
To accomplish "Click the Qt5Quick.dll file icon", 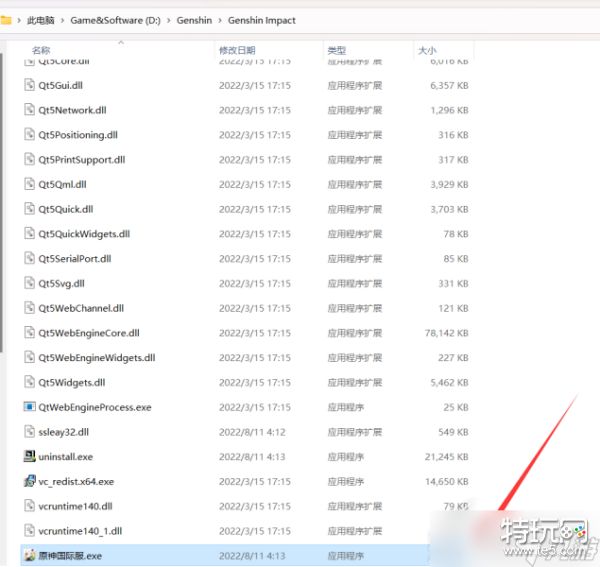I will tap(29, 209).
